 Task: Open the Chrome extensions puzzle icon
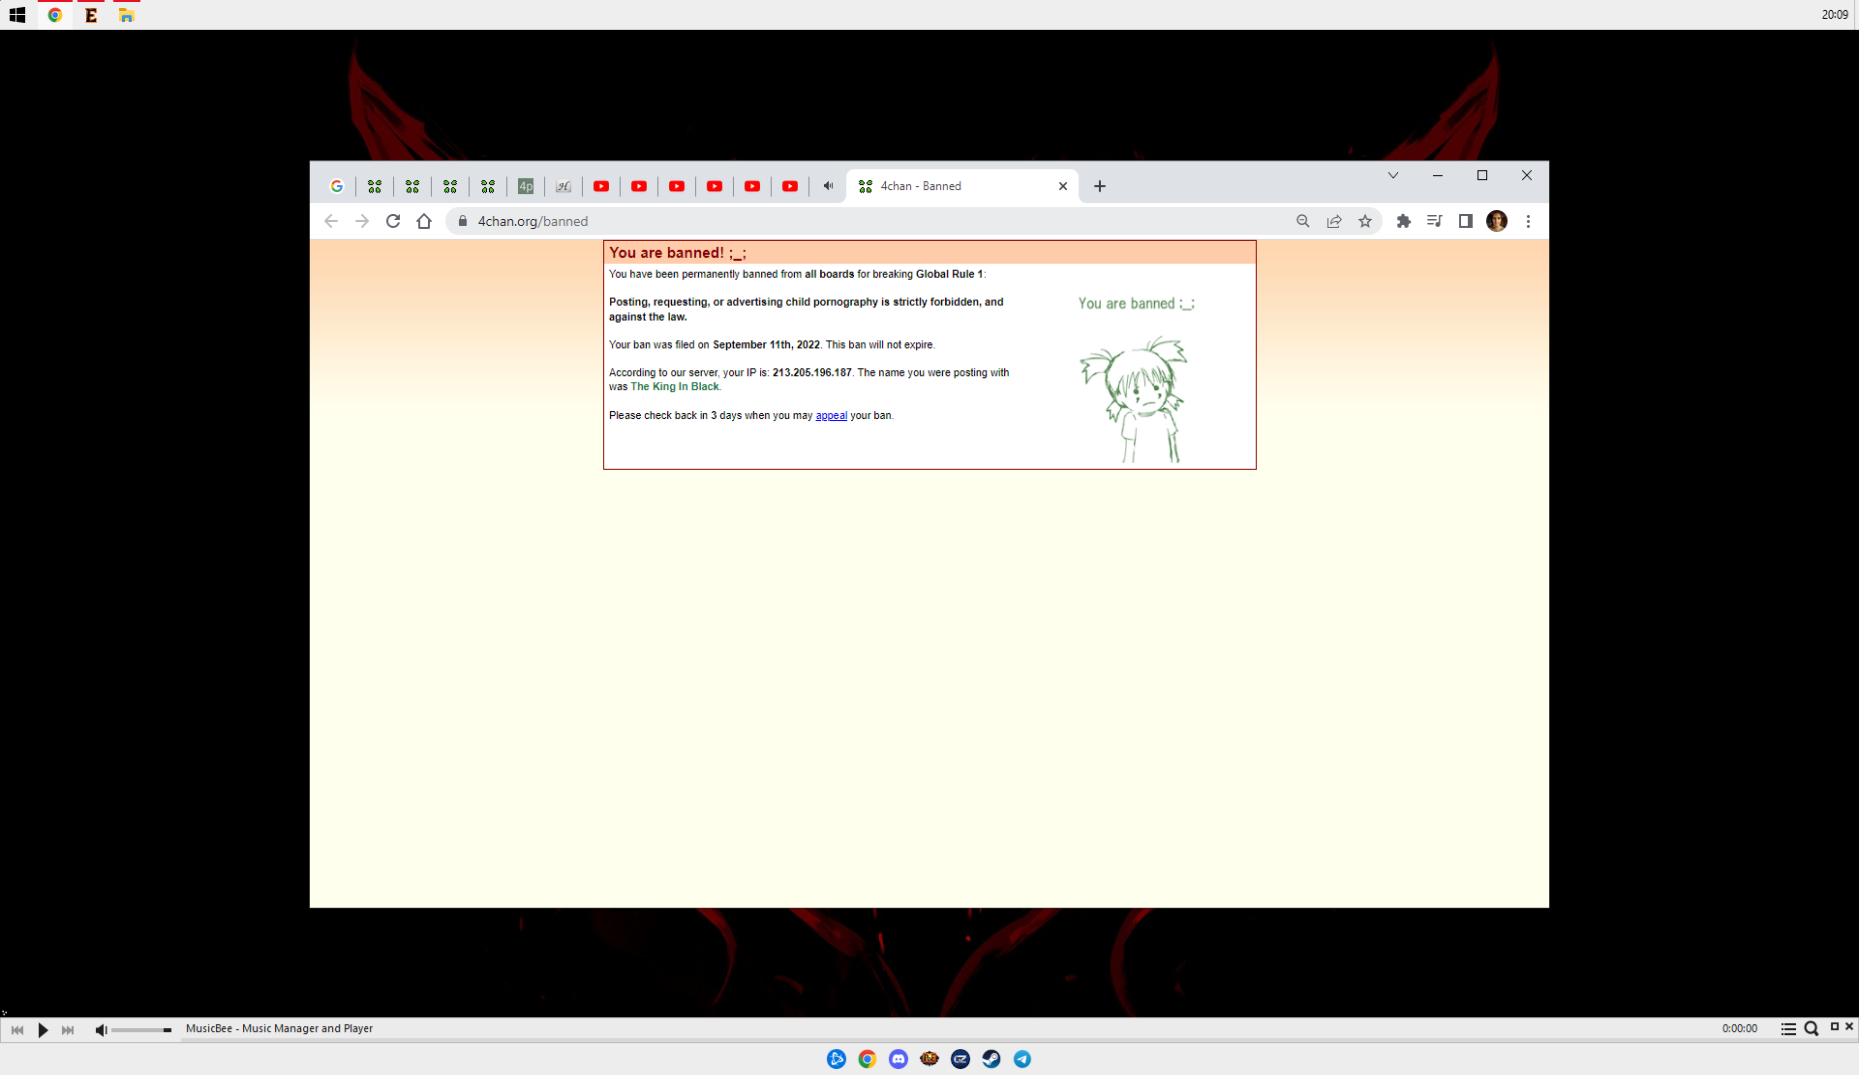coord(1404,221)
